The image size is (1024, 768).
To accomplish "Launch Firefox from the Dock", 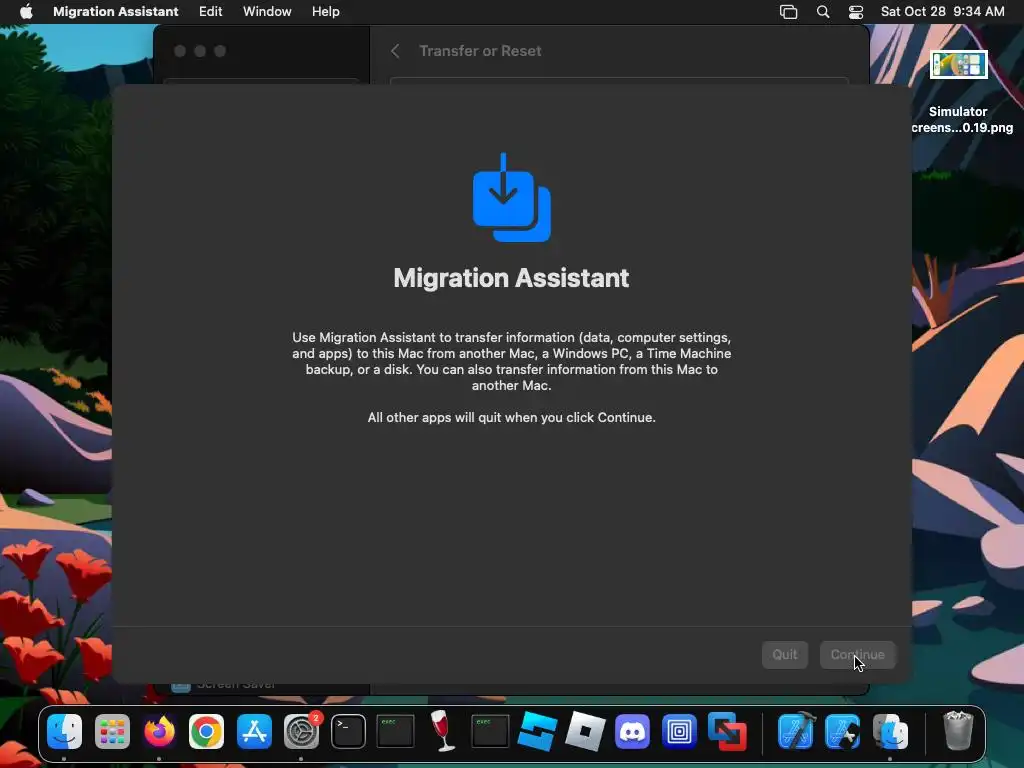I will (159, 731).
